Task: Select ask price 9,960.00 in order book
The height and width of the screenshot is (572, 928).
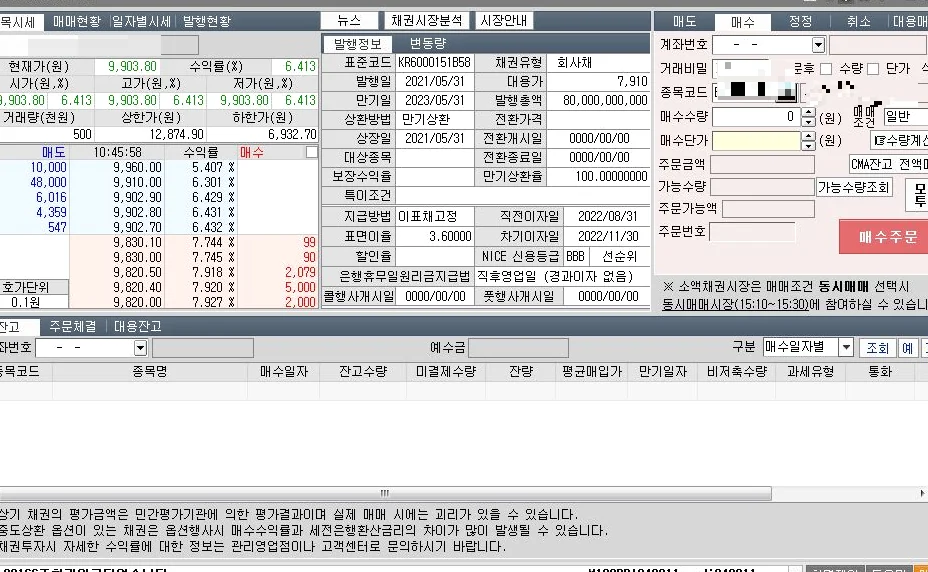Action: 137,168
